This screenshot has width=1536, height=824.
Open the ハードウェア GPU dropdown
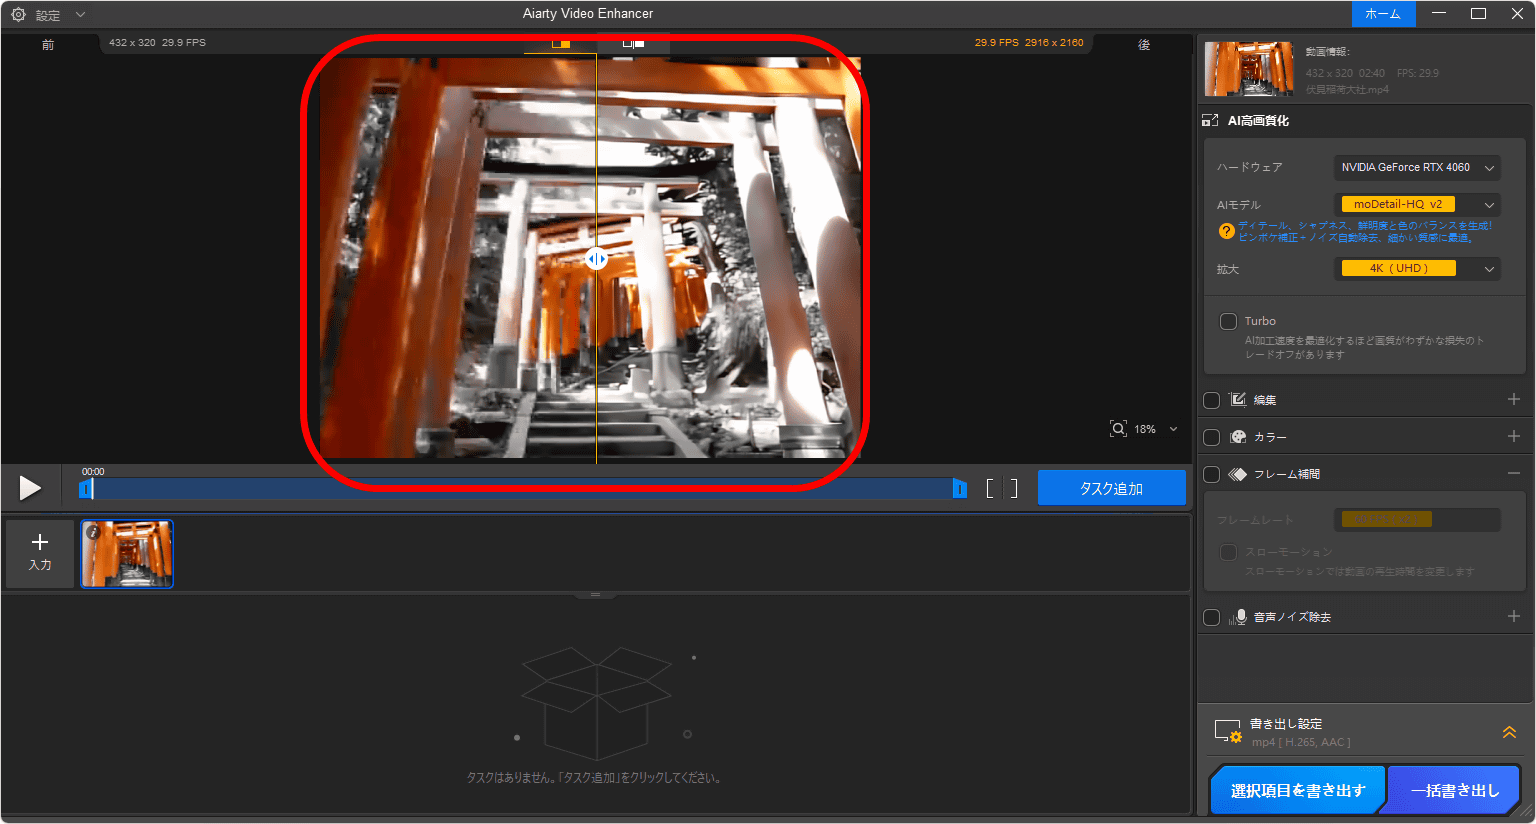pos(1416,167)
